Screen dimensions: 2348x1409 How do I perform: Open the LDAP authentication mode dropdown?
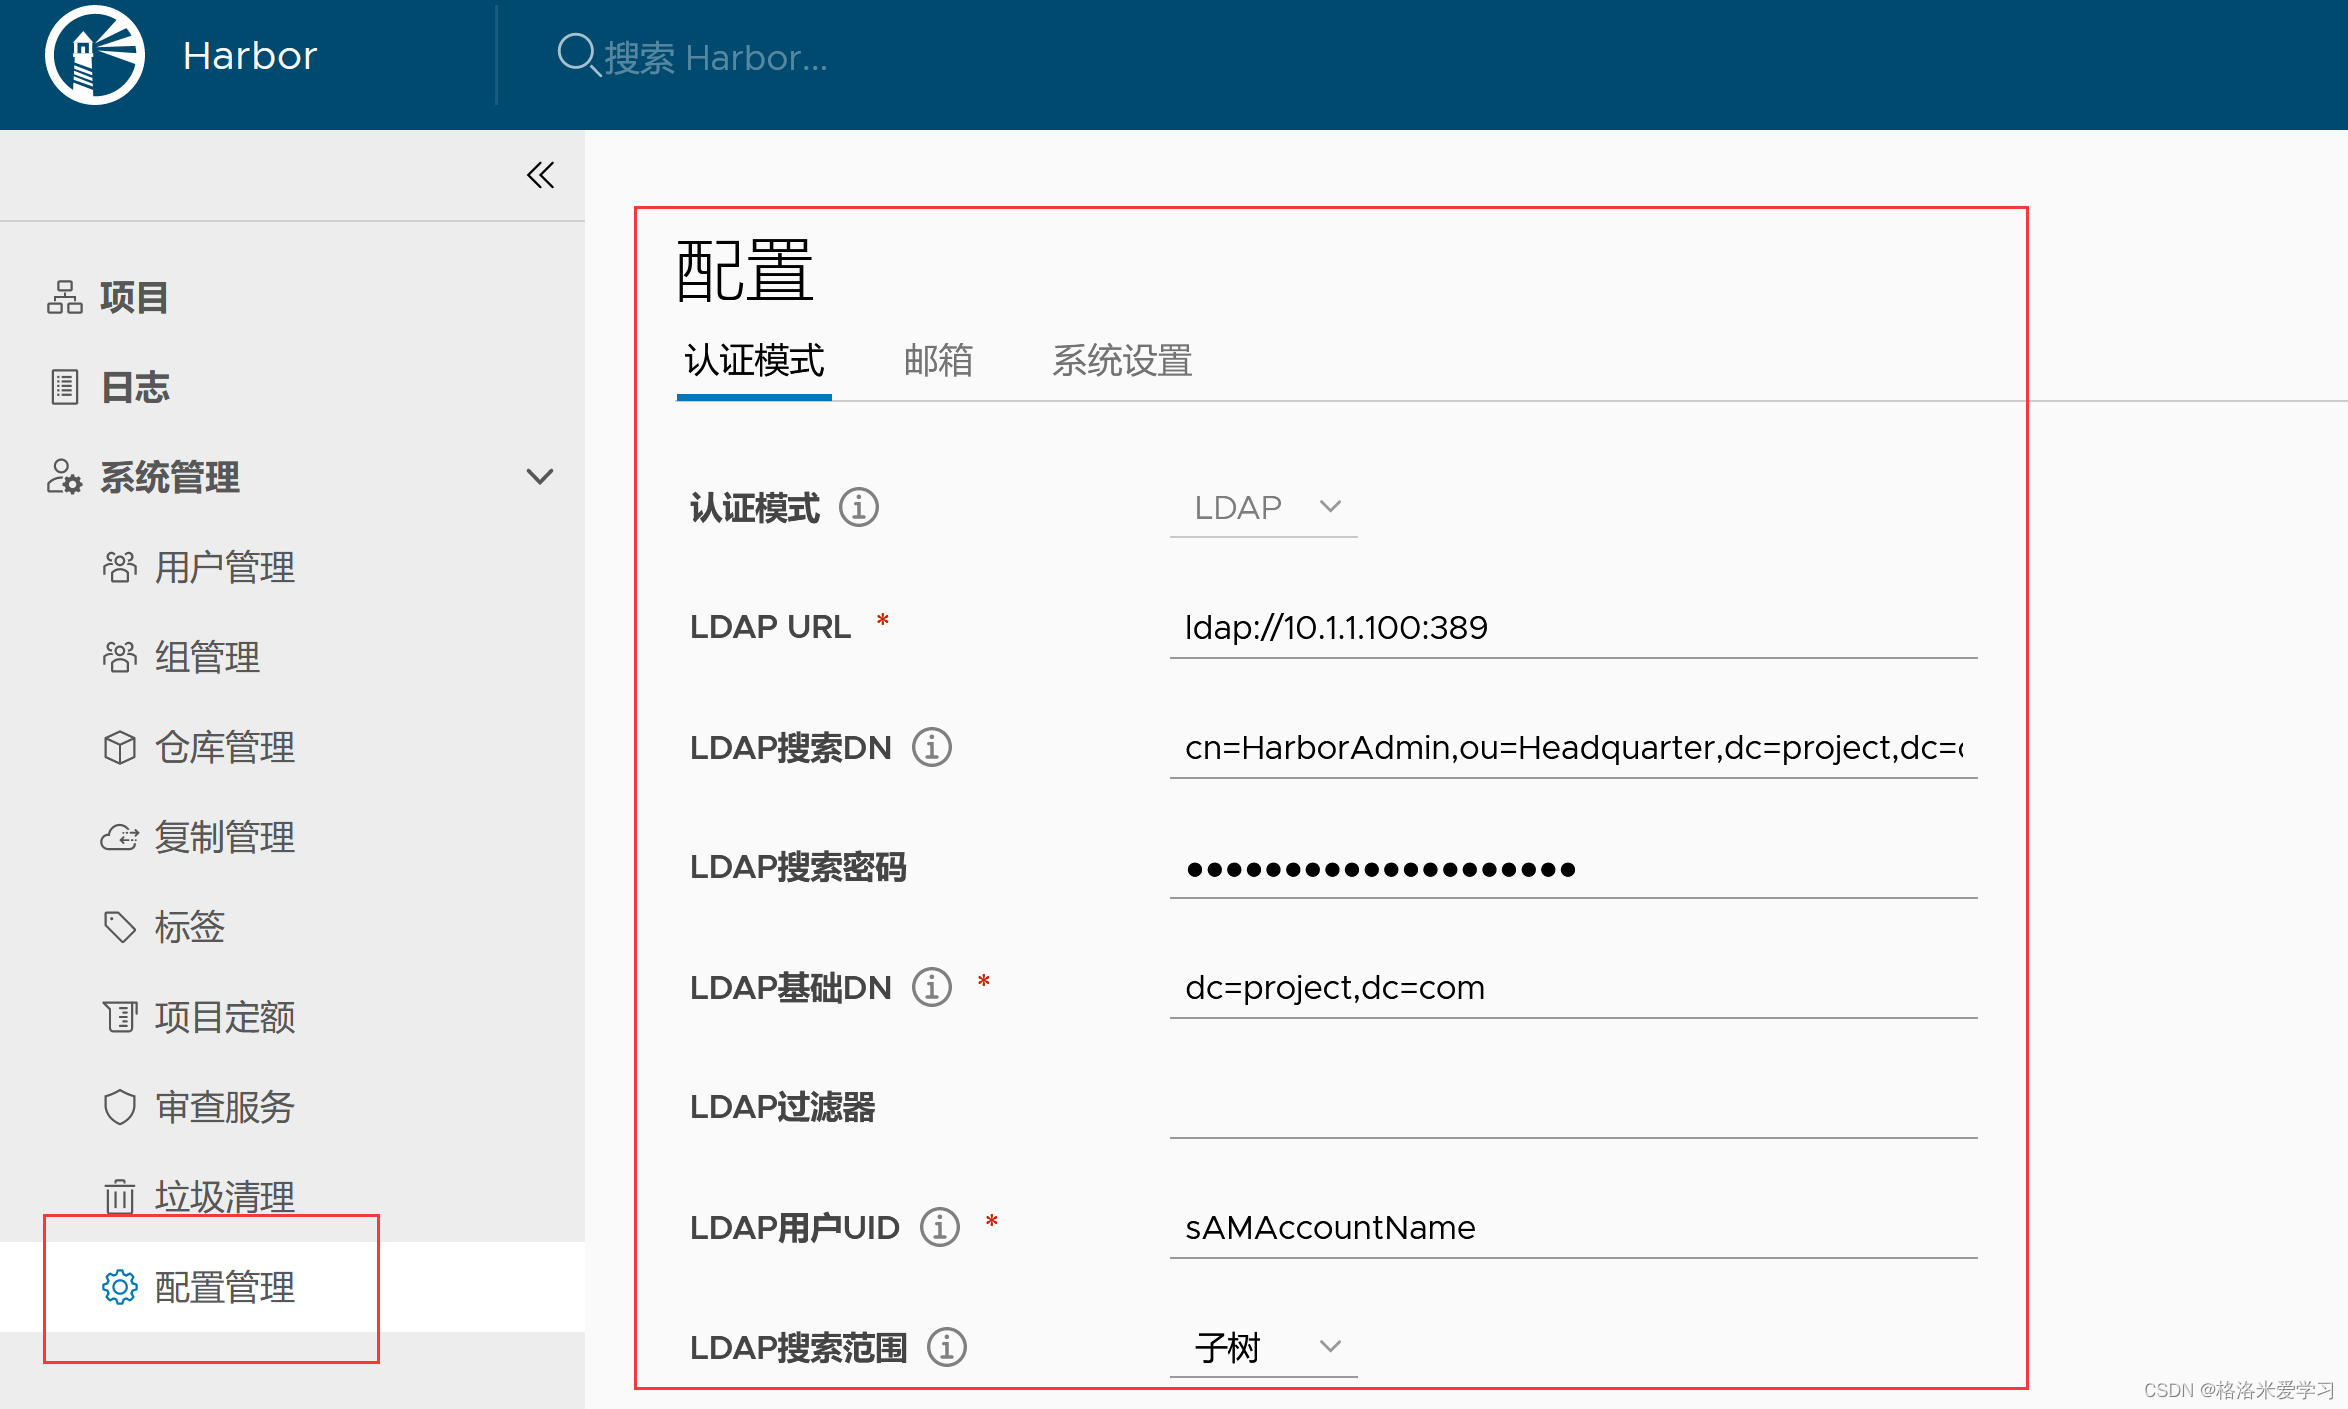pyautogui.click(x=1264, y=508)
